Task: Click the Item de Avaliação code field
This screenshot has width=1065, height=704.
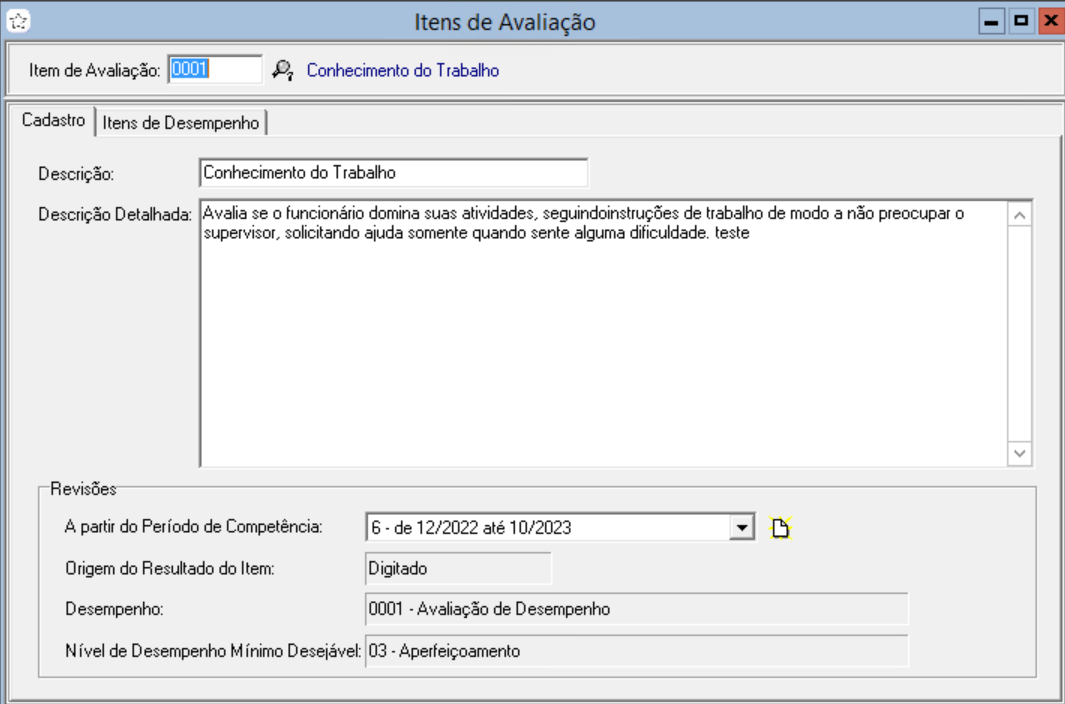Action: (x=214, y=69)
